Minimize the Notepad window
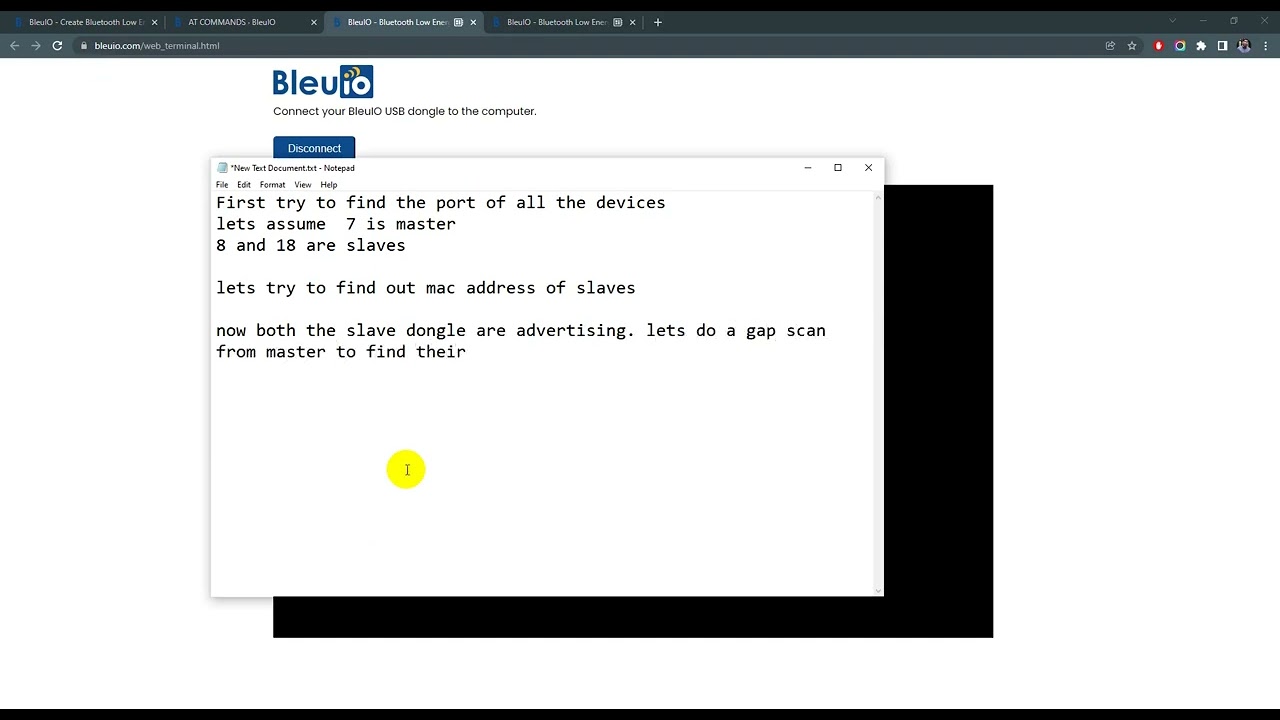 point(807,167)
